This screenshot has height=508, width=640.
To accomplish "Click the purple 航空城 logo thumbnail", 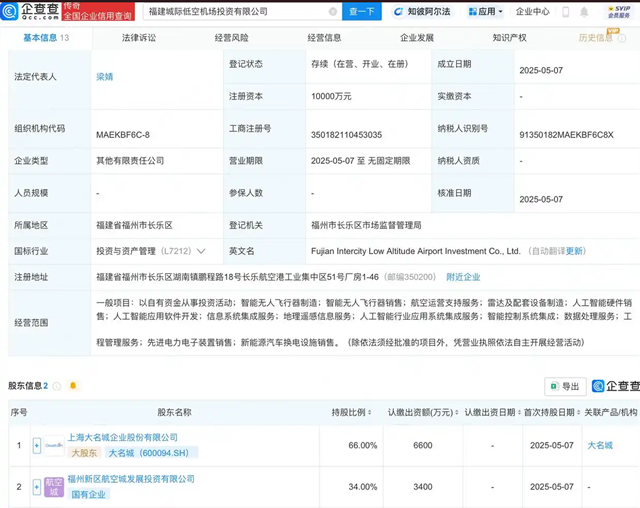I will point(54,487).
